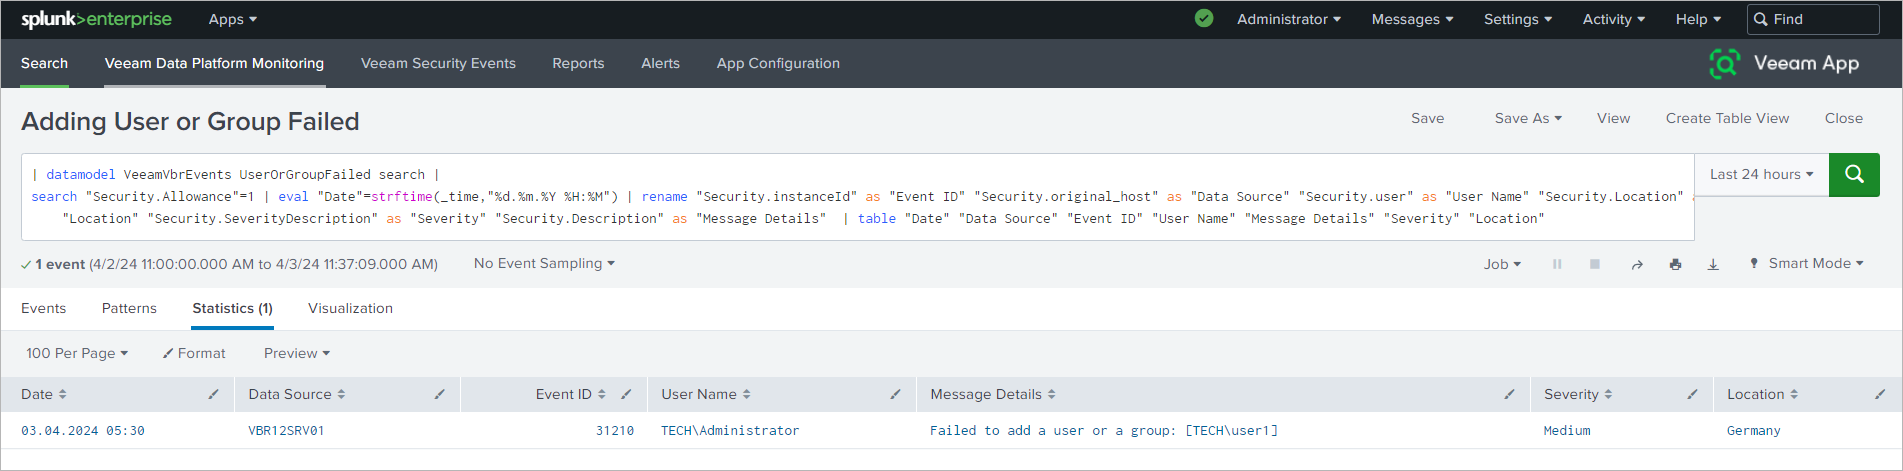The image size is (1903, 471).
Task: Sort results by User Name column
Action: 705,394
